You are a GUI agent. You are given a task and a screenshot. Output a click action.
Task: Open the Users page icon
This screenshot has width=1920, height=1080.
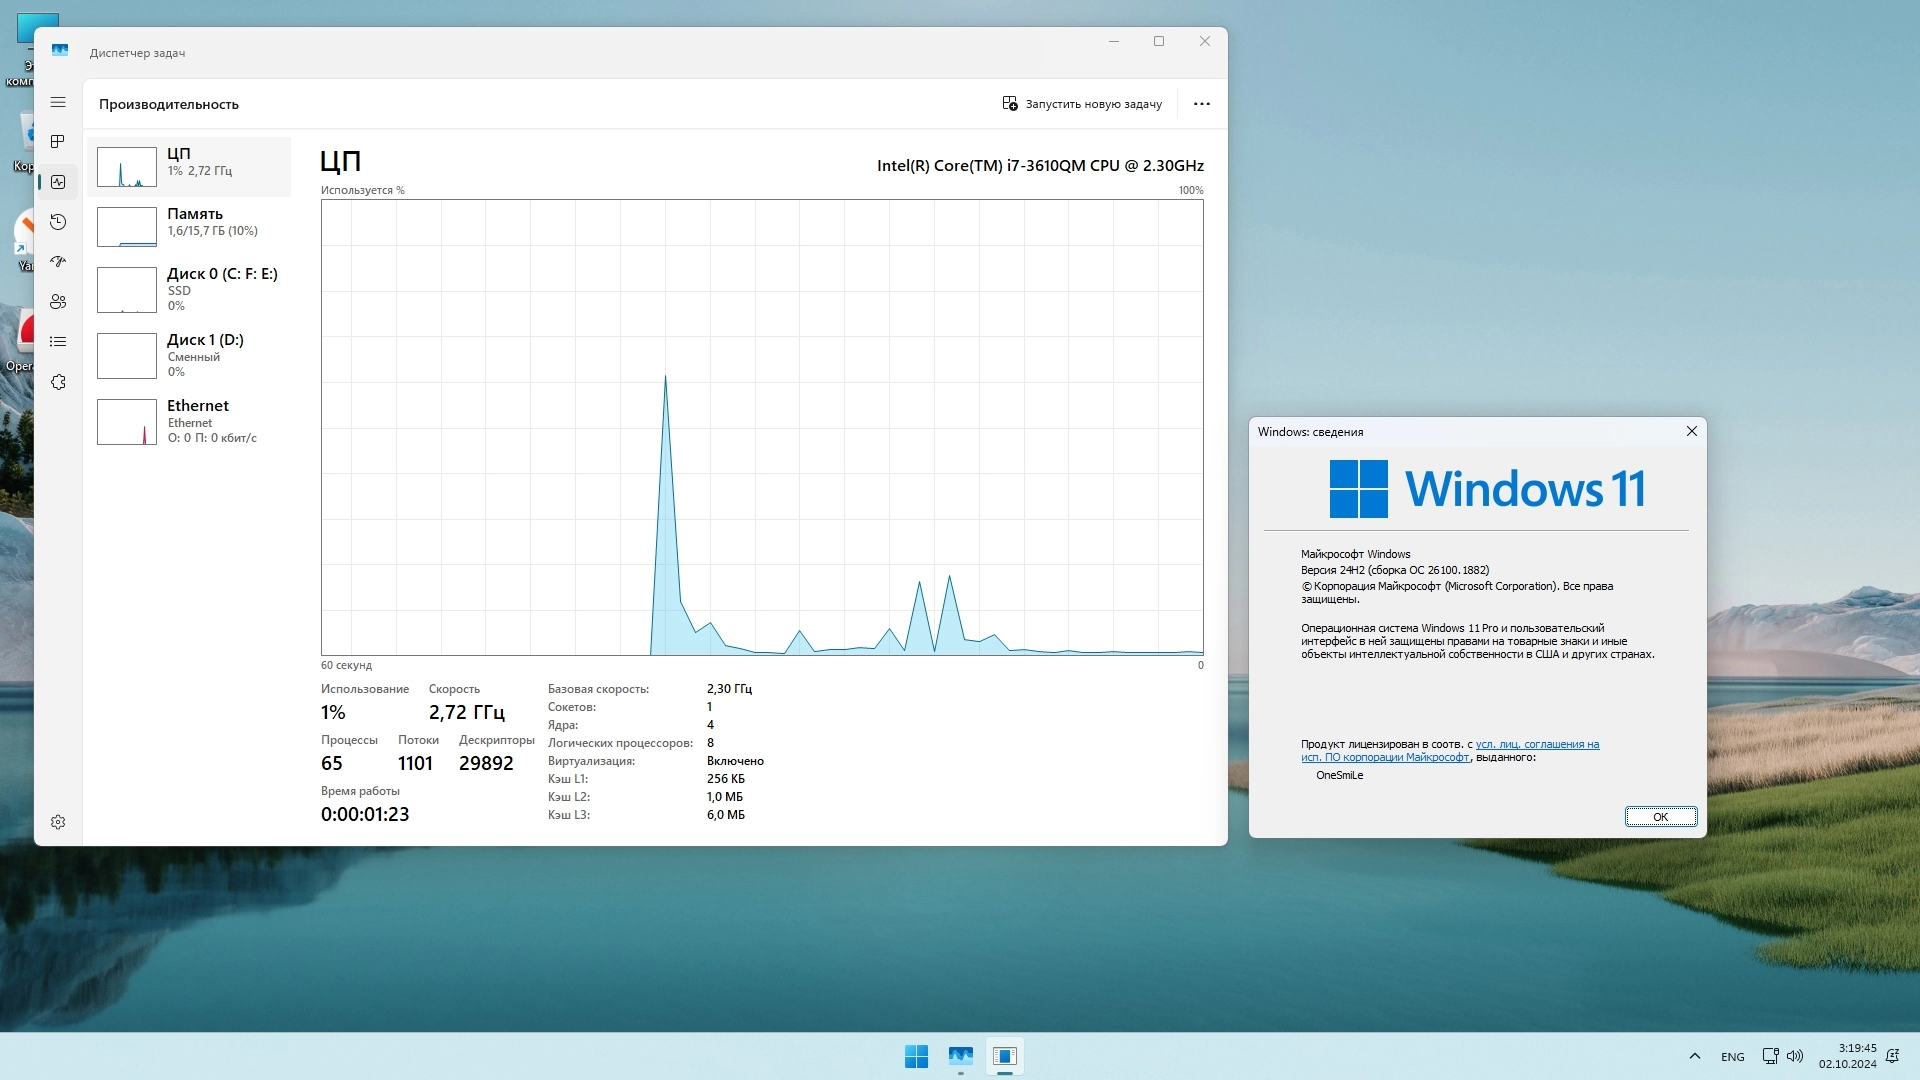[x=58, y=302]
